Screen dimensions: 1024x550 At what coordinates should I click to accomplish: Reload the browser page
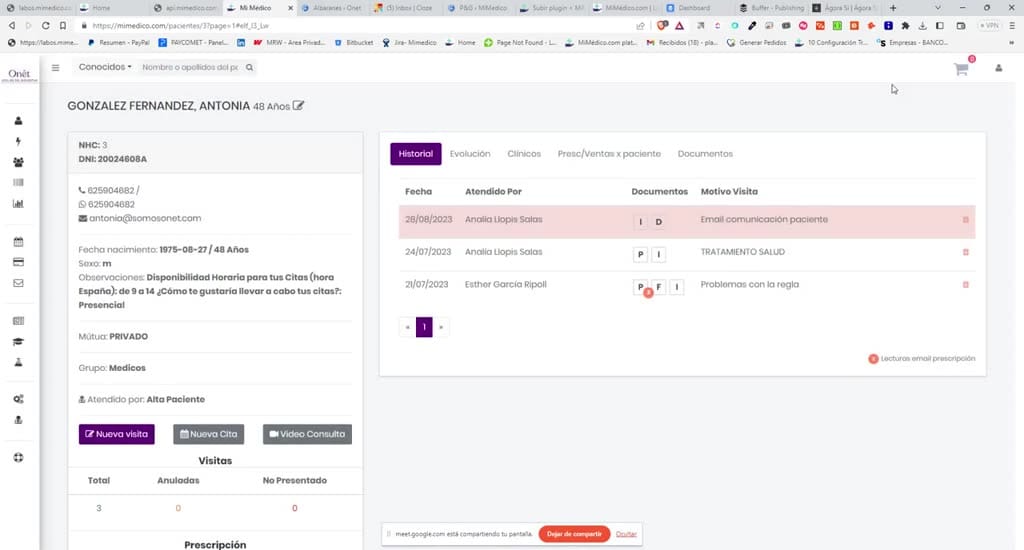[x=45, y=25]
